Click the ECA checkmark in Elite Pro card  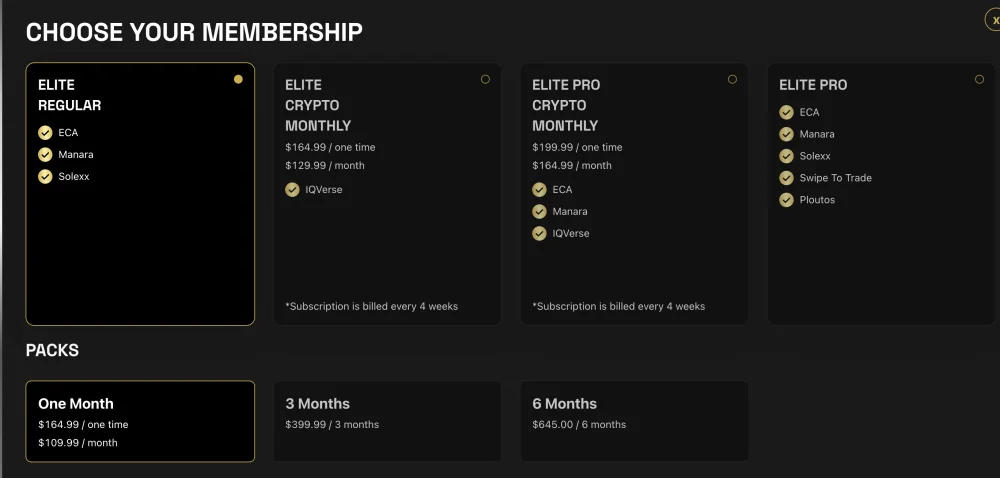point(786,112)
